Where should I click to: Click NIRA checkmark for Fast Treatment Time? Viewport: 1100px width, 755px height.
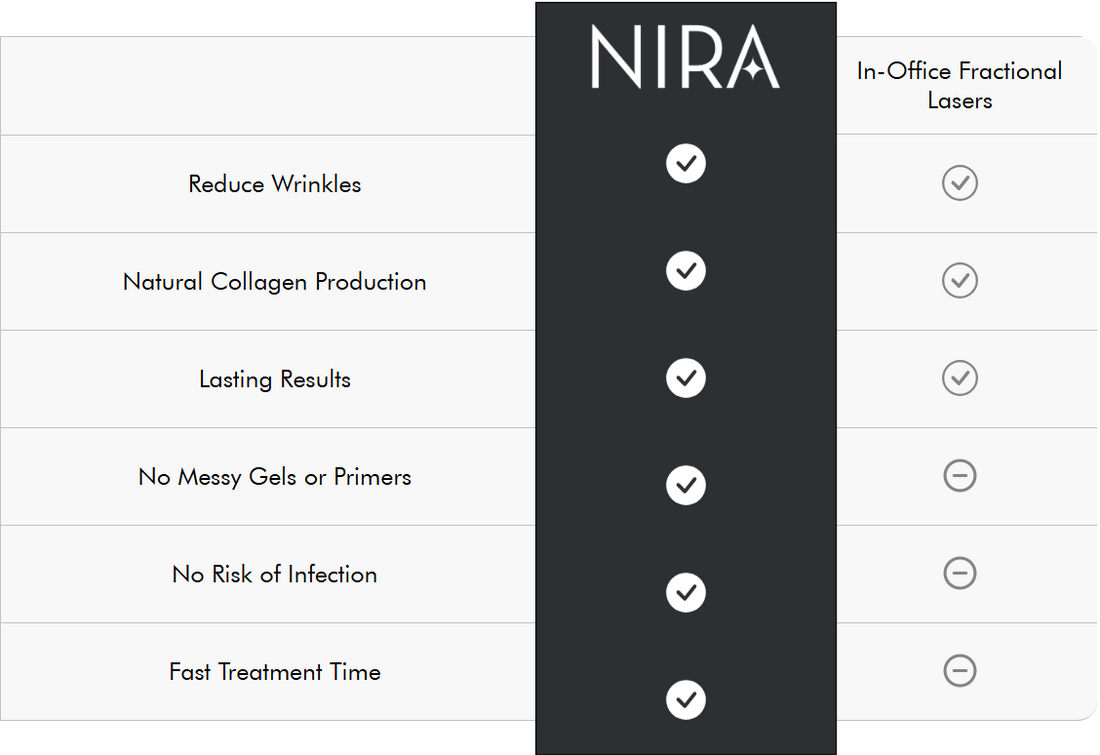coord(686,699)
